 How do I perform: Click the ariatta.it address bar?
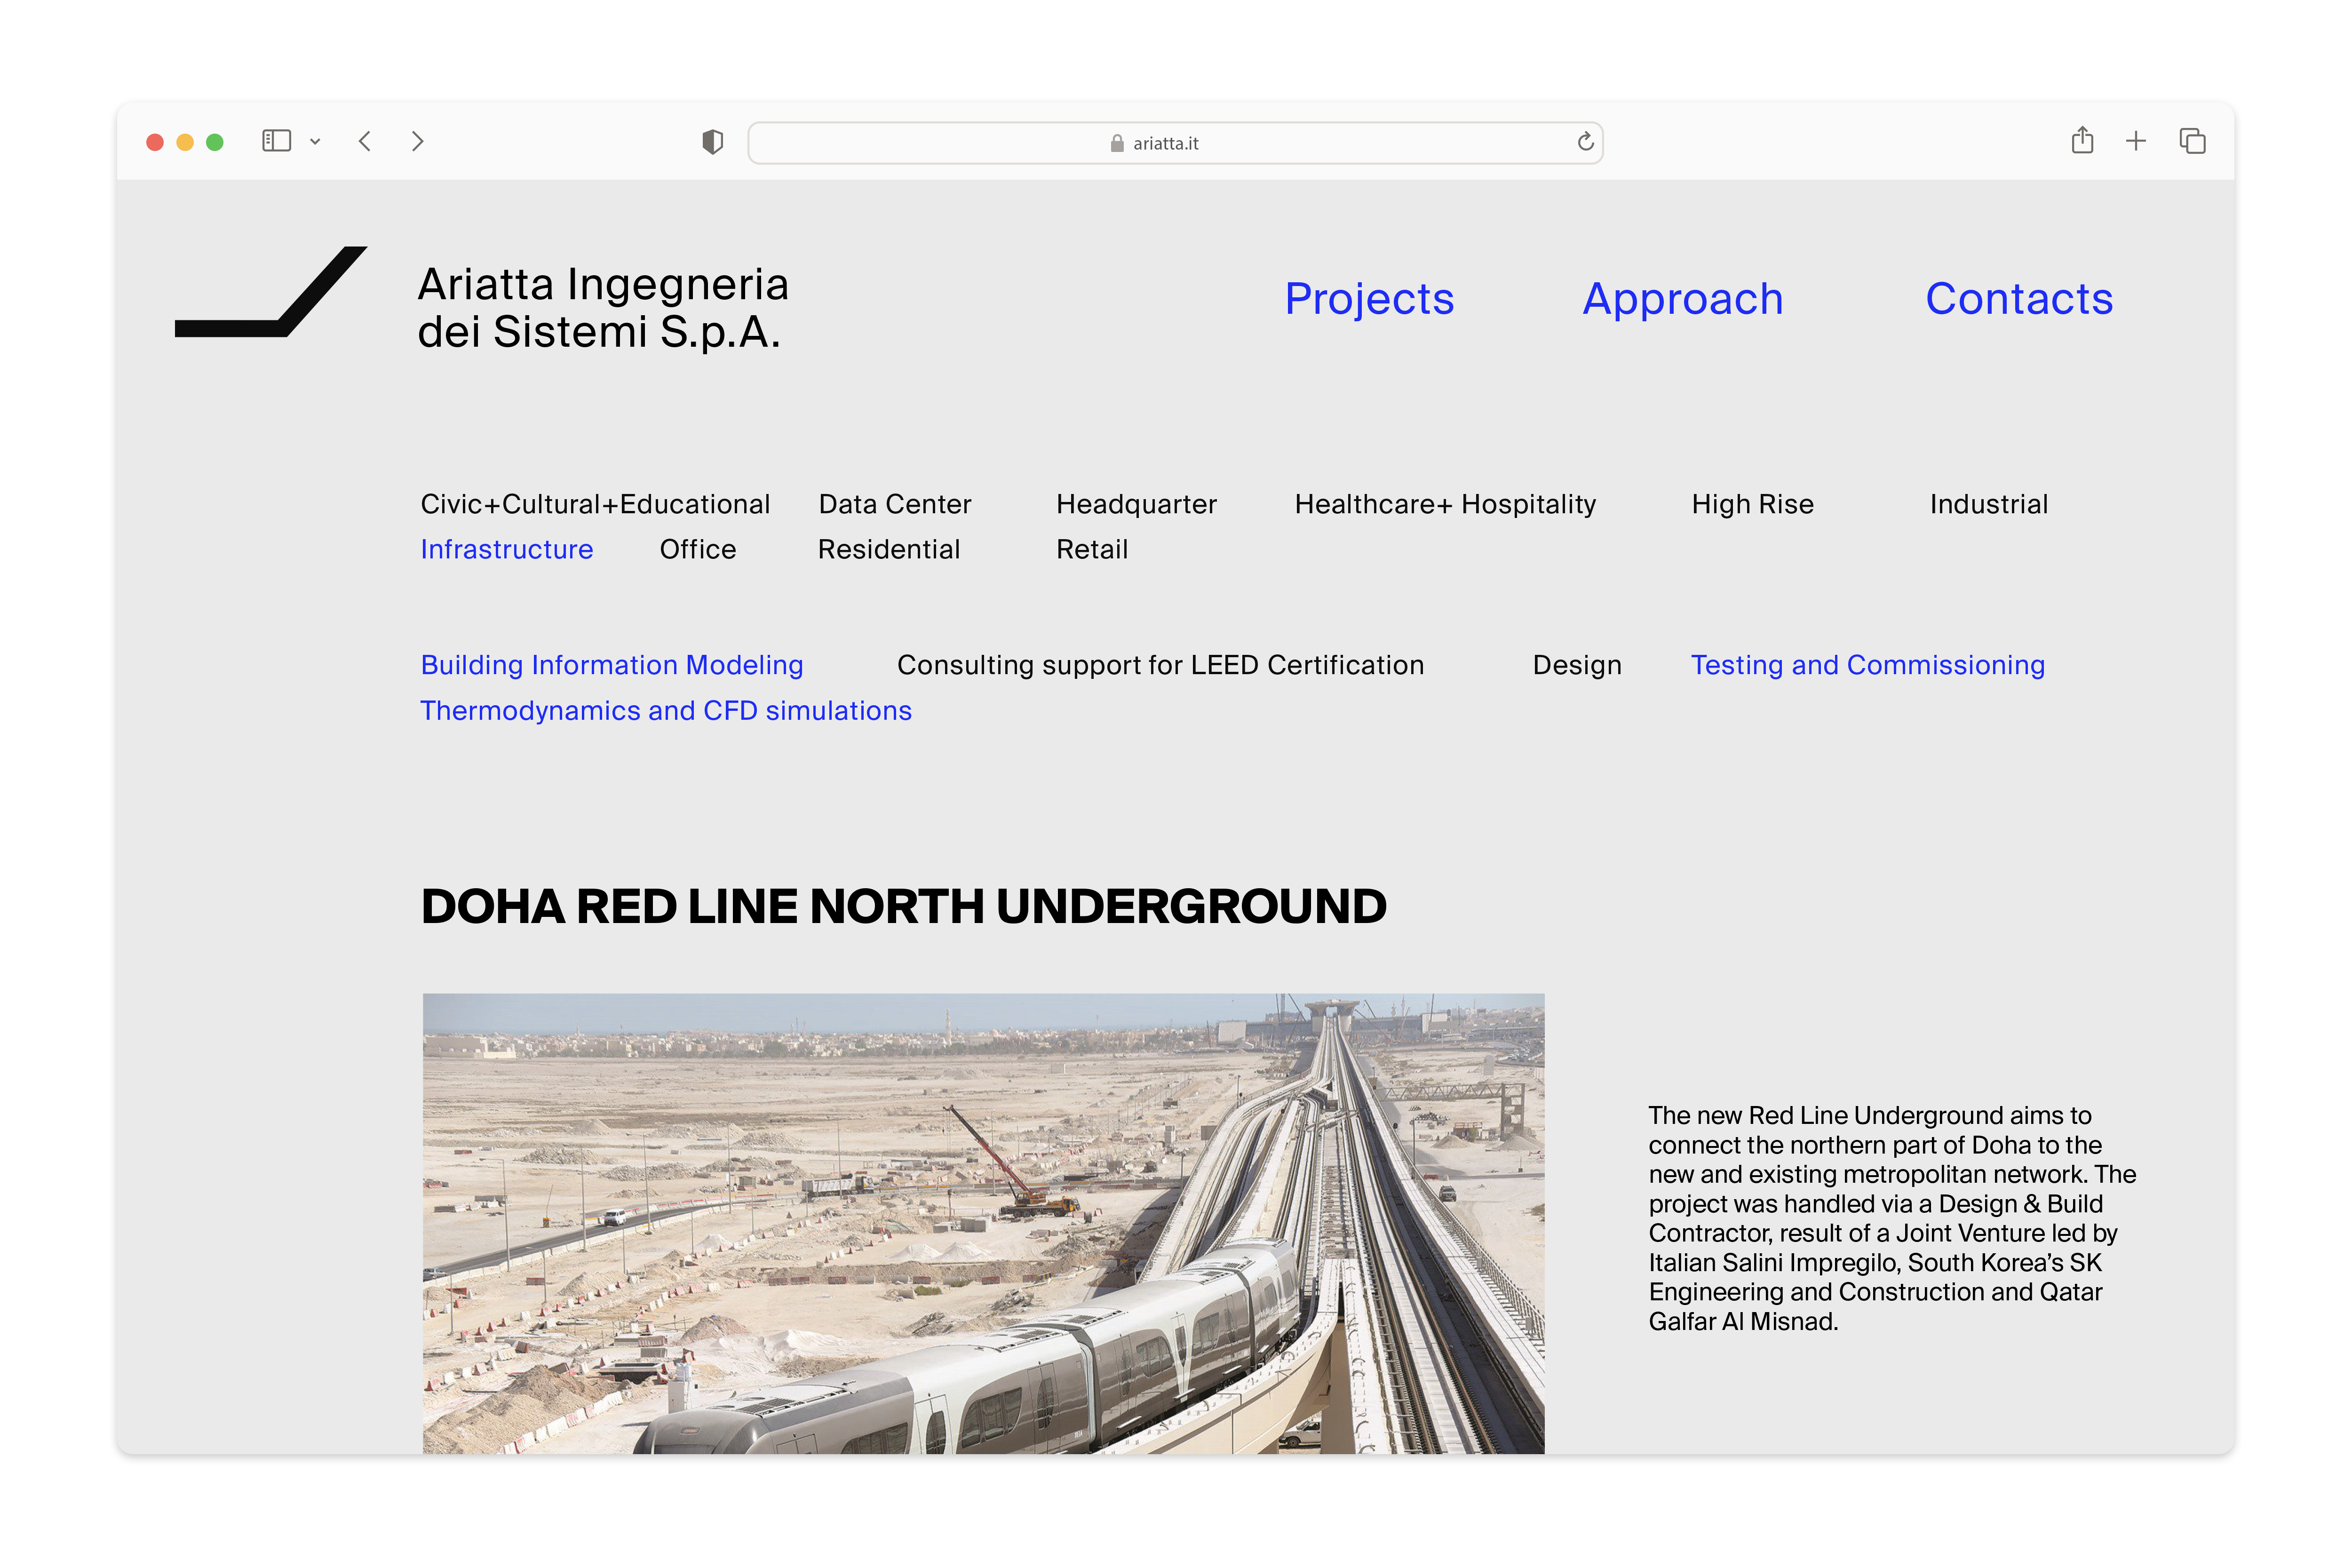coord(1165,143)
